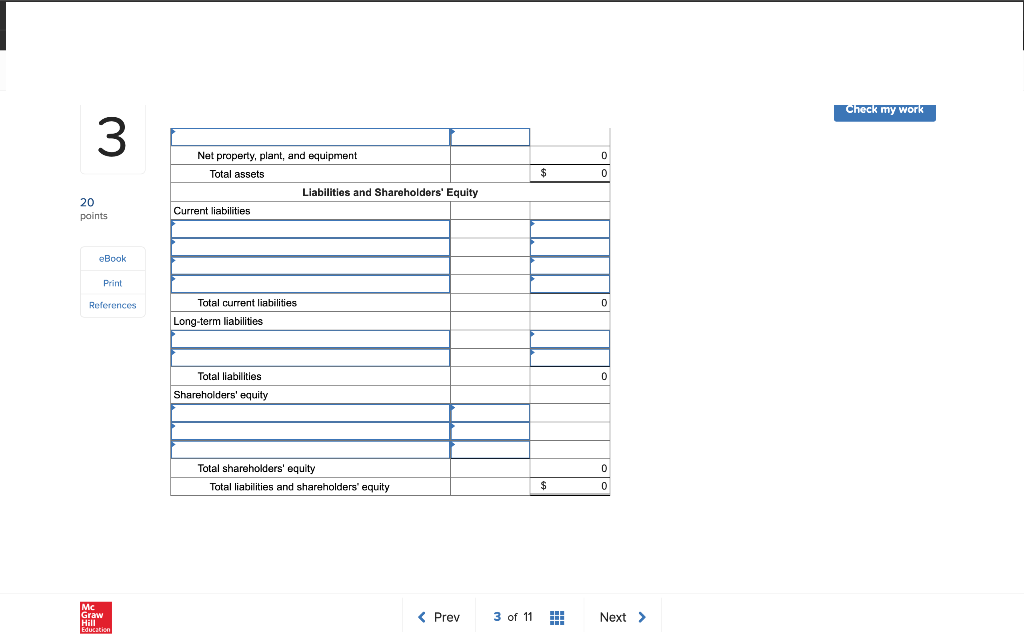This screenshot has width=1024, height=640.
Task: Click the Print link in the sidebar
Action: pyautogui.click(x=112, y=283)
